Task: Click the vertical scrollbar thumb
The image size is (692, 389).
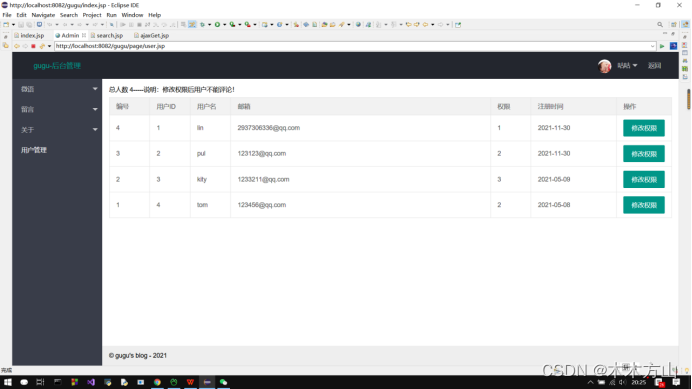Action: coord(688,99)
